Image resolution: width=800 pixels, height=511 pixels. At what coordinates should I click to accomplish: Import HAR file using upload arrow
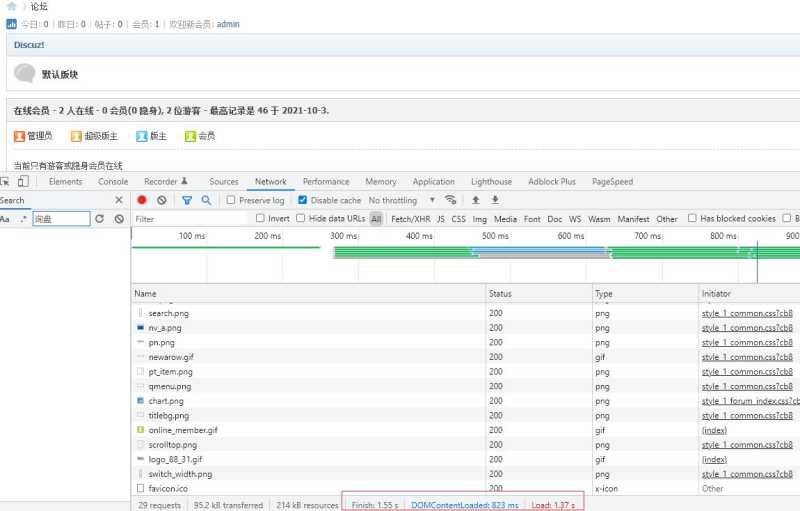click(476, 200)
